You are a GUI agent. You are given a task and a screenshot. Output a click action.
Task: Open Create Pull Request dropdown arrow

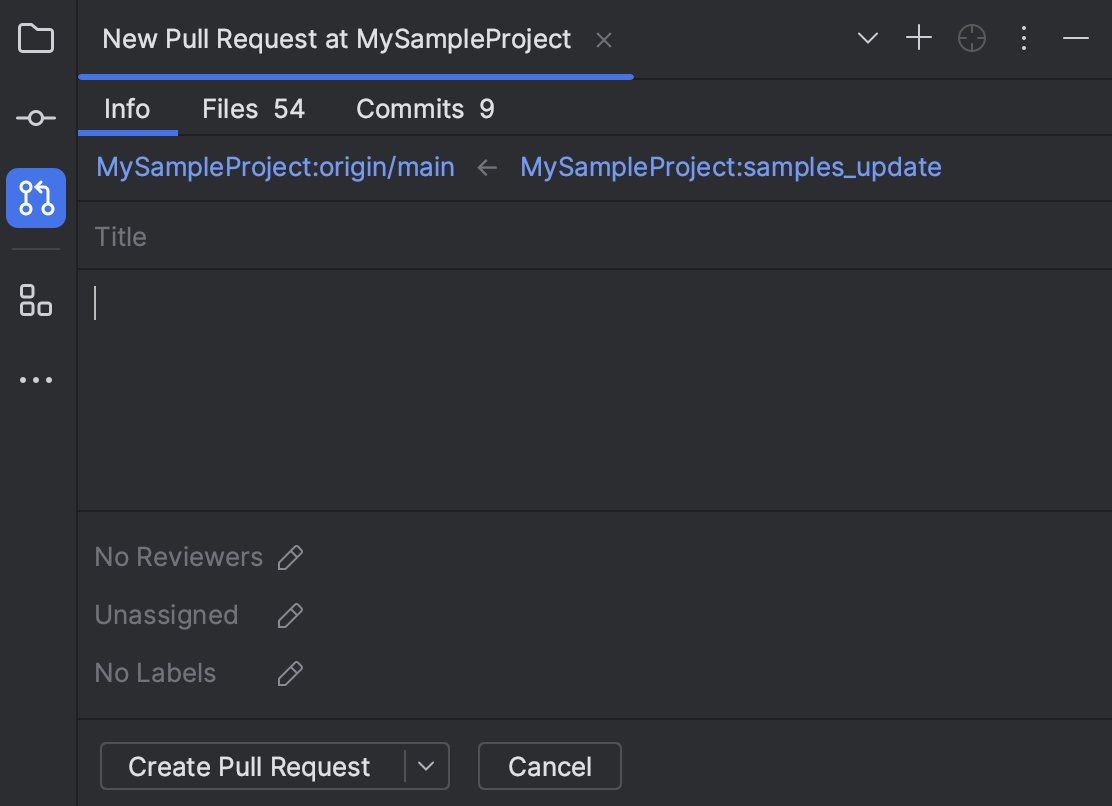pos(426,767)
